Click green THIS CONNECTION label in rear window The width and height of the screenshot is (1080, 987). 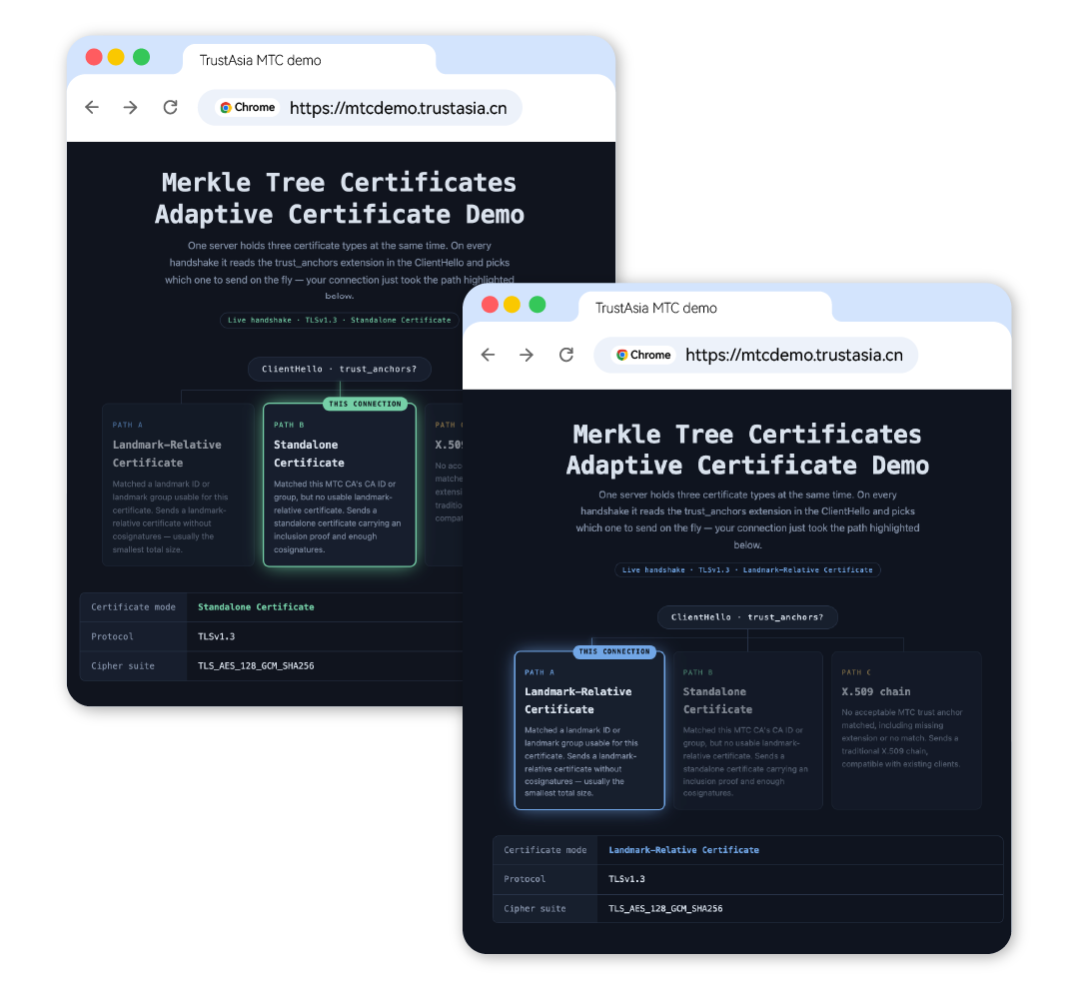pos(365,404)
